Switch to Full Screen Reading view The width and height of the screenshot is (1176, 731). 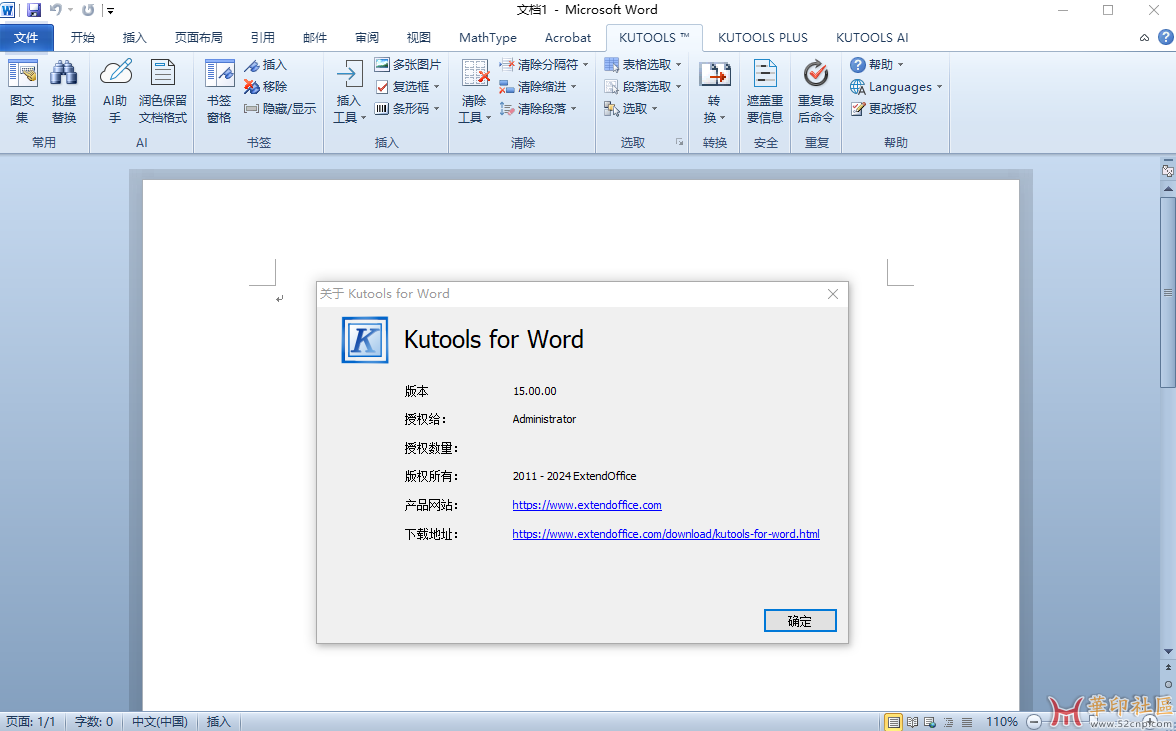click(x=912, y=722)
